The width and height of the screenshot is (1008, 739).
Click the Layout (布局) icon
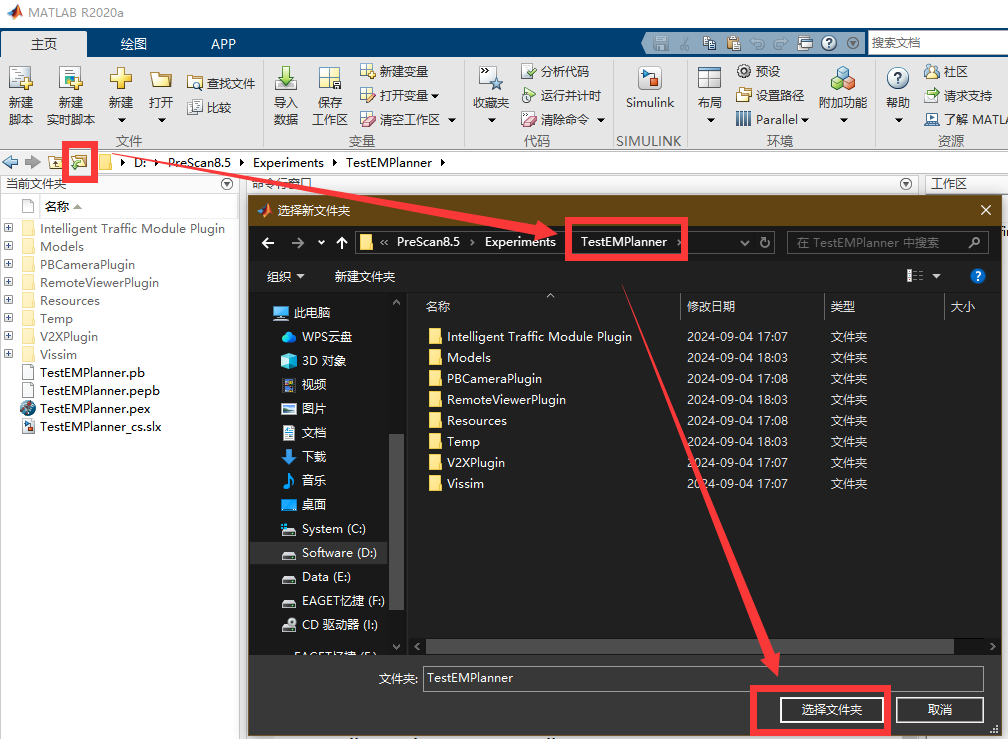(x=709, y=79)
